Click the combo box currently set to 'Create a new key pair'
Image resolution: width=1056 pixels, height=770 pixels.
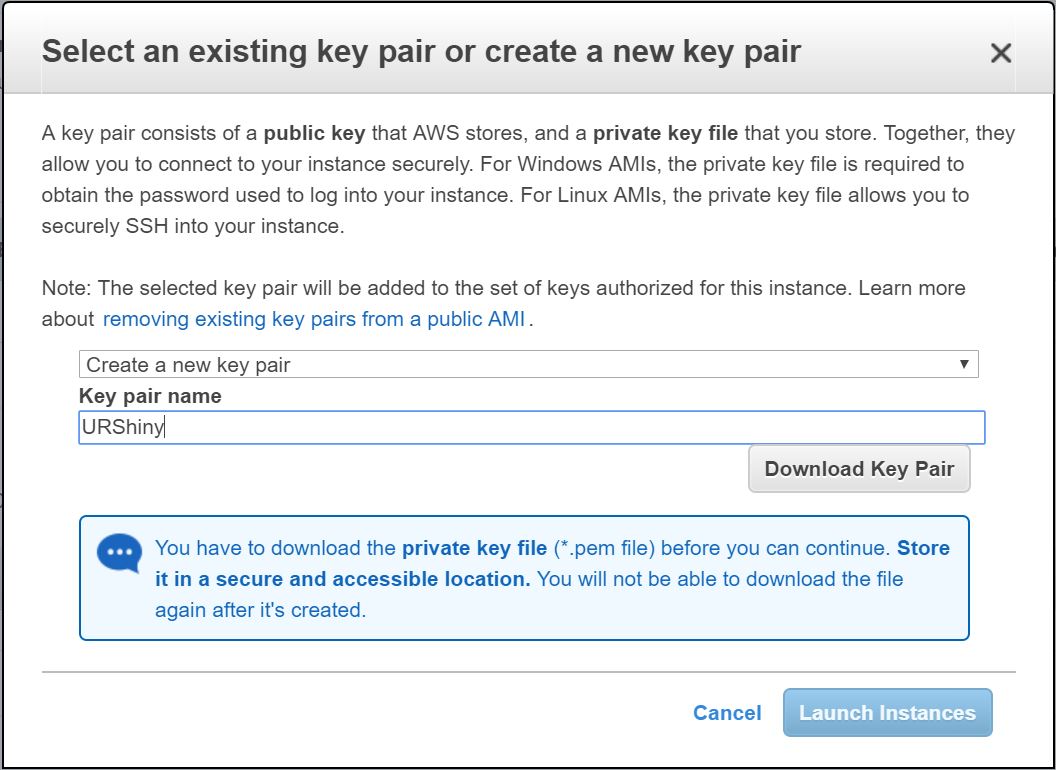click(x=528, y=363)
